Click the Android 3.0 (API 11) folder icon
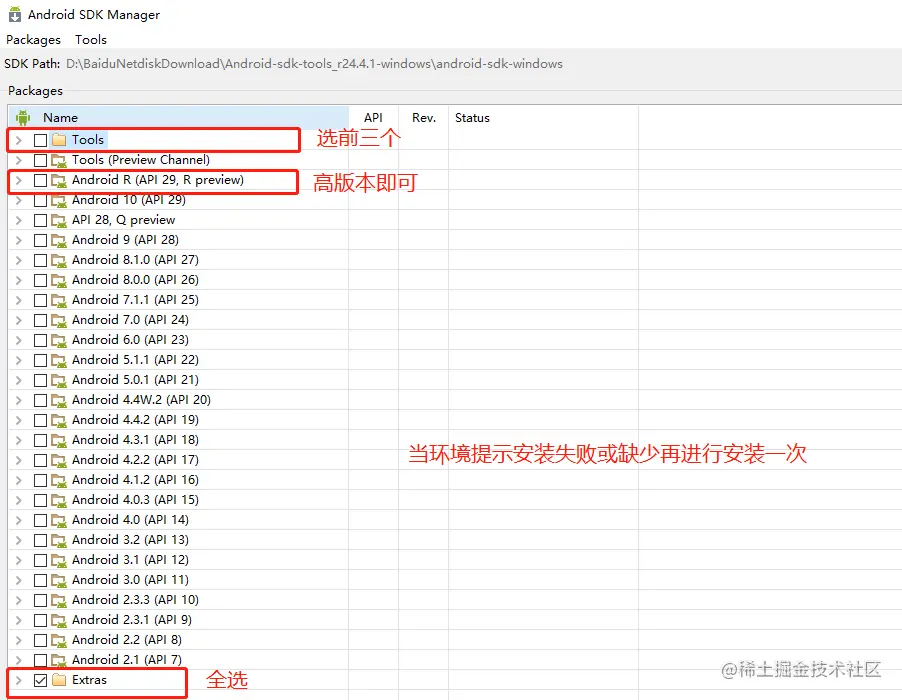Screen dimensions: 902x700 pyautogui.click(x=59, y=580)
